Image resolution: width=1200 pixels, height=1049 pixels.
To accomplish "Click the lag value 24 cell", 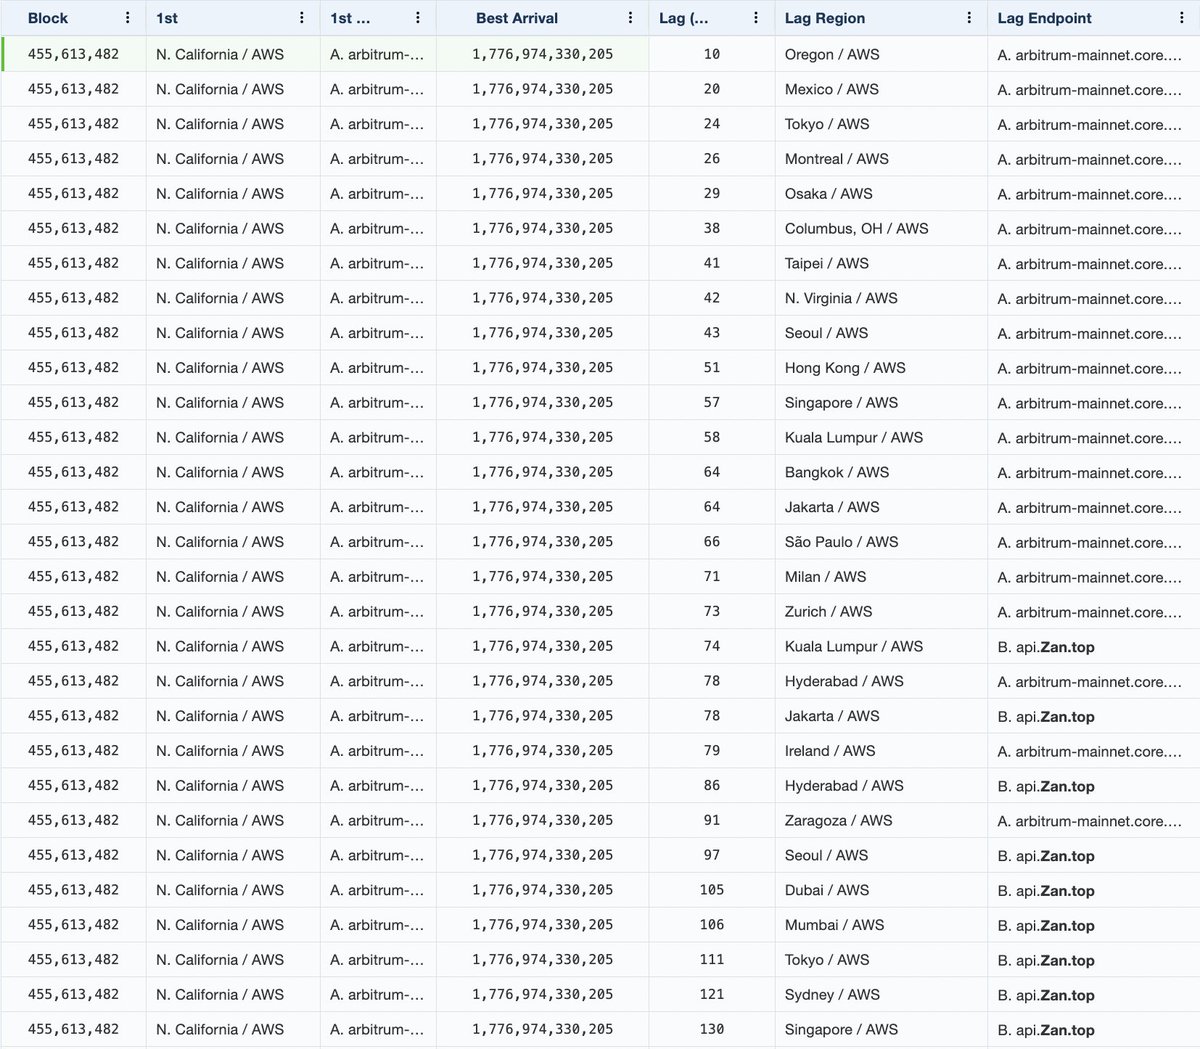I will (712, 124).
